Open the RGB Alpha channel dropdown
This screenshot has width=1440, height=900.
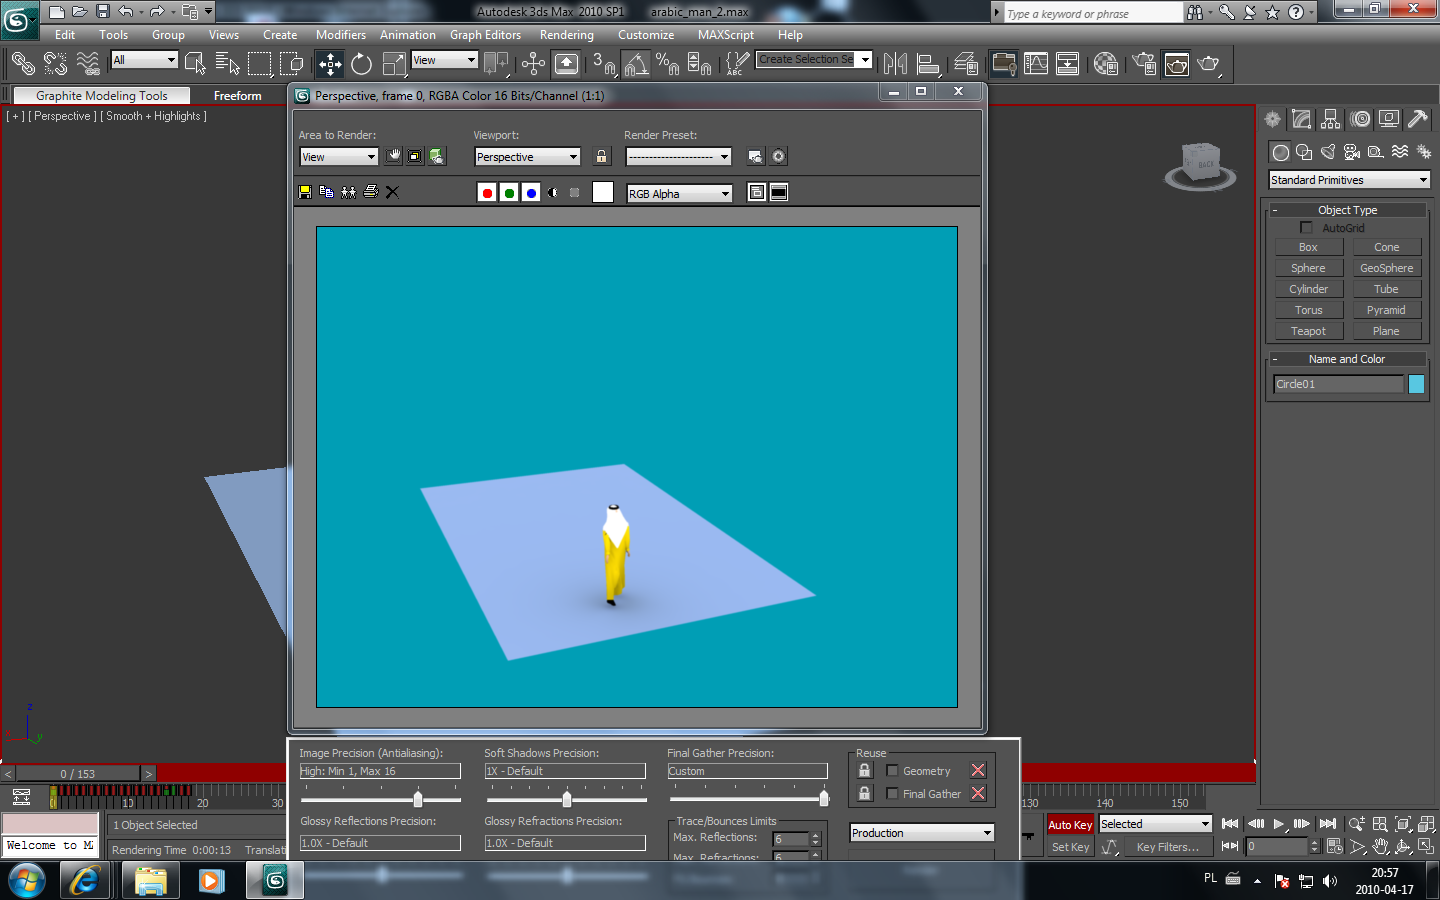pos(679,194)
